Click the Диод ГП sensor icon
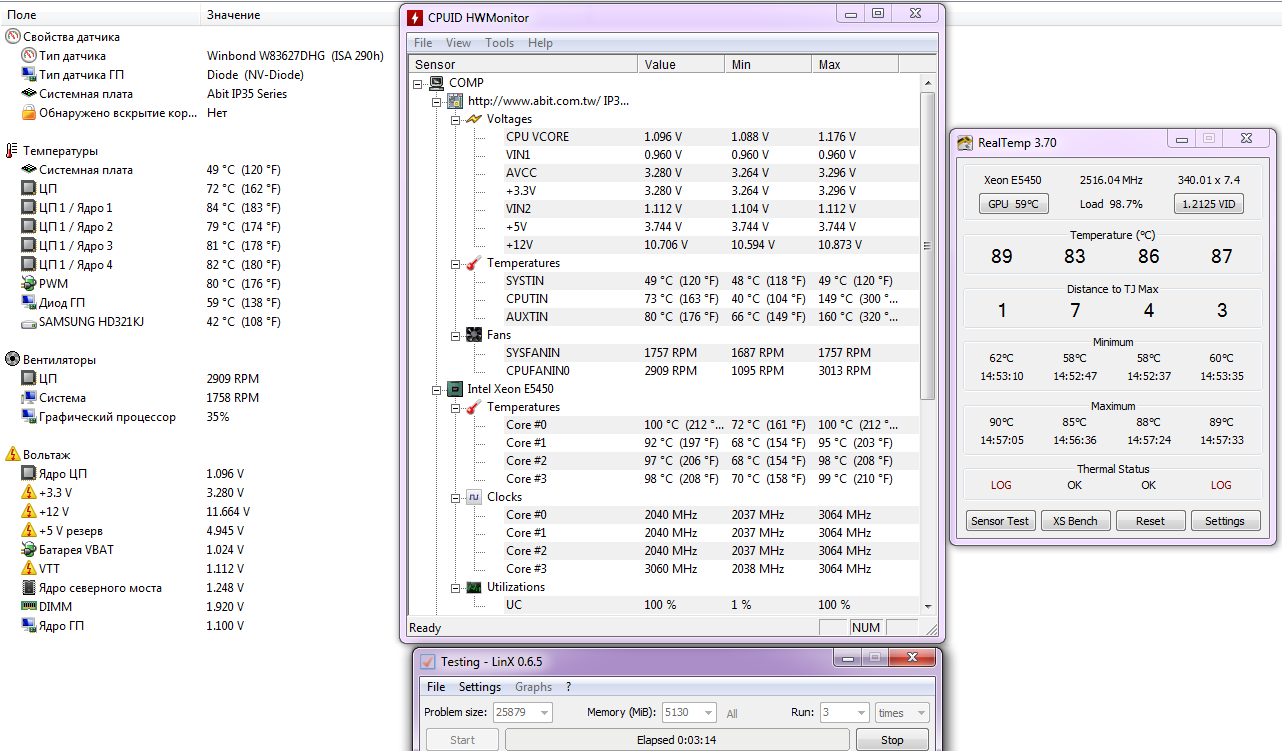The width and height of the screenshot is (1282, 751). [29, 303]
